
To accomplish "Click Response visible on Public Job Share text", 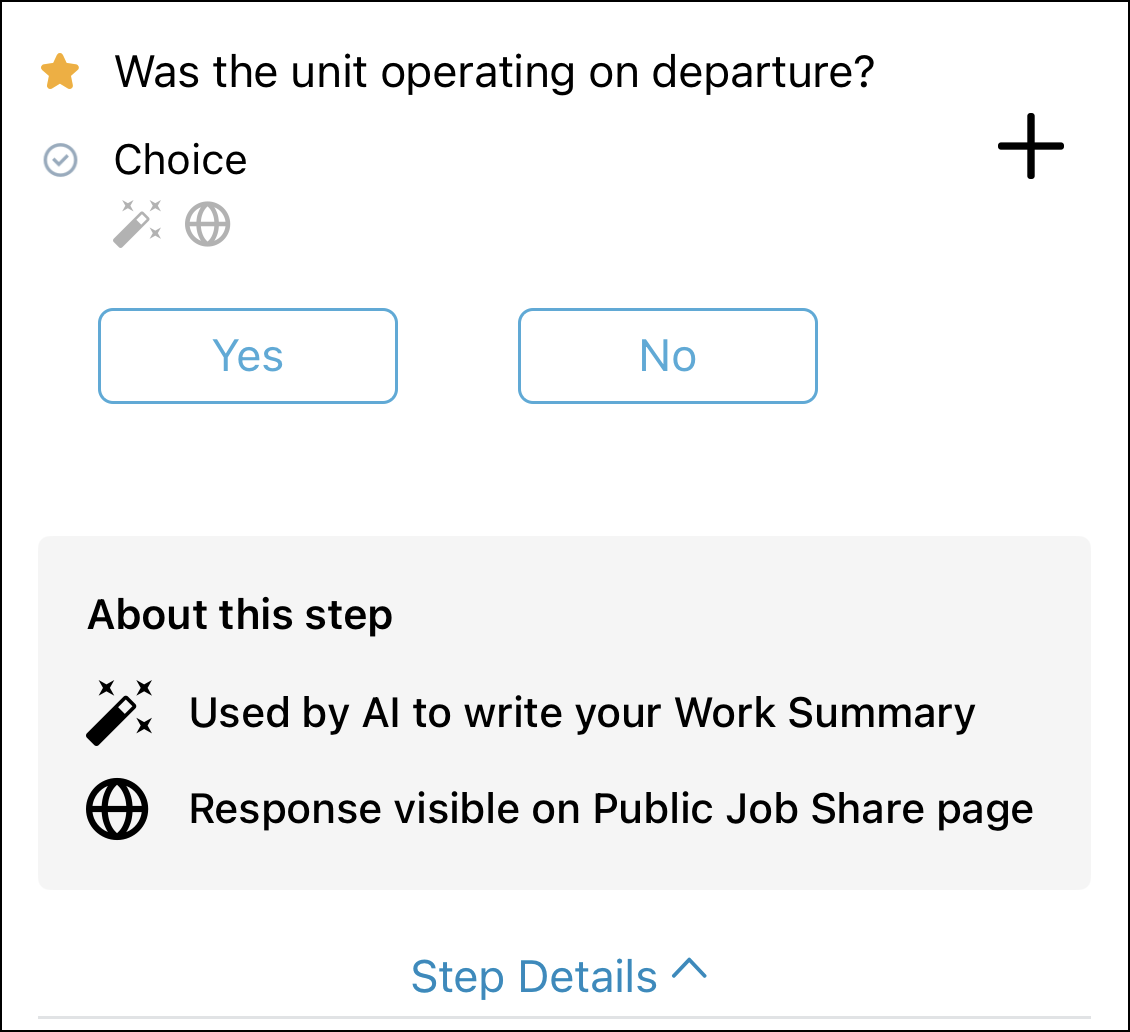I will [x=611, y=809].
